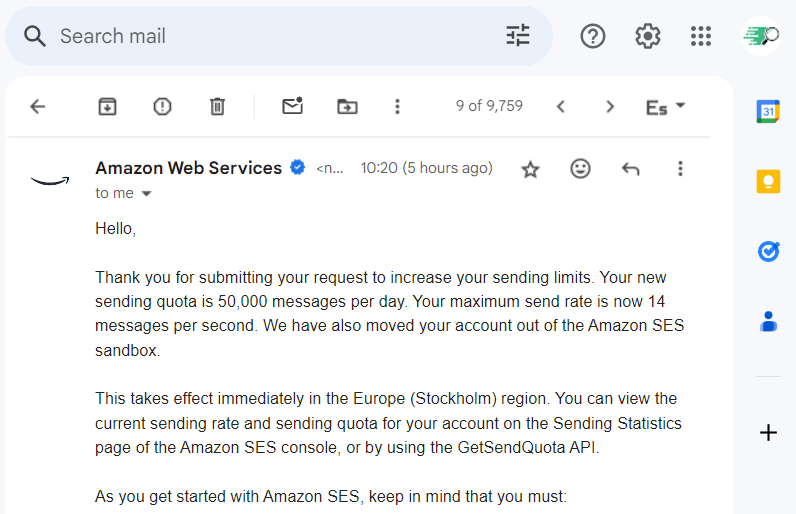
Task: Open Google Calendar in the side panel
Action: click(768, 111)
